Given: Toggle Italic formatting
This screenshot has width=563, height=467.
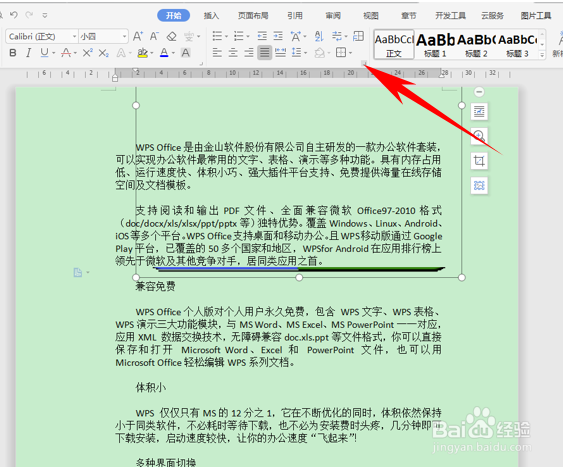Looking at the screenshot, I should (x=28, y=53).
